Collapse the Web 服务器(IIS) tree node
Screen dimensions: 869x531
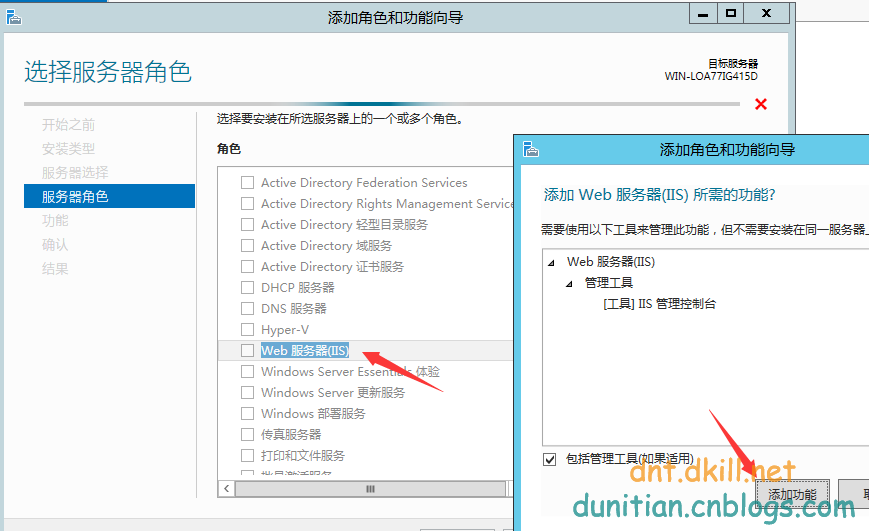point(551,263)
